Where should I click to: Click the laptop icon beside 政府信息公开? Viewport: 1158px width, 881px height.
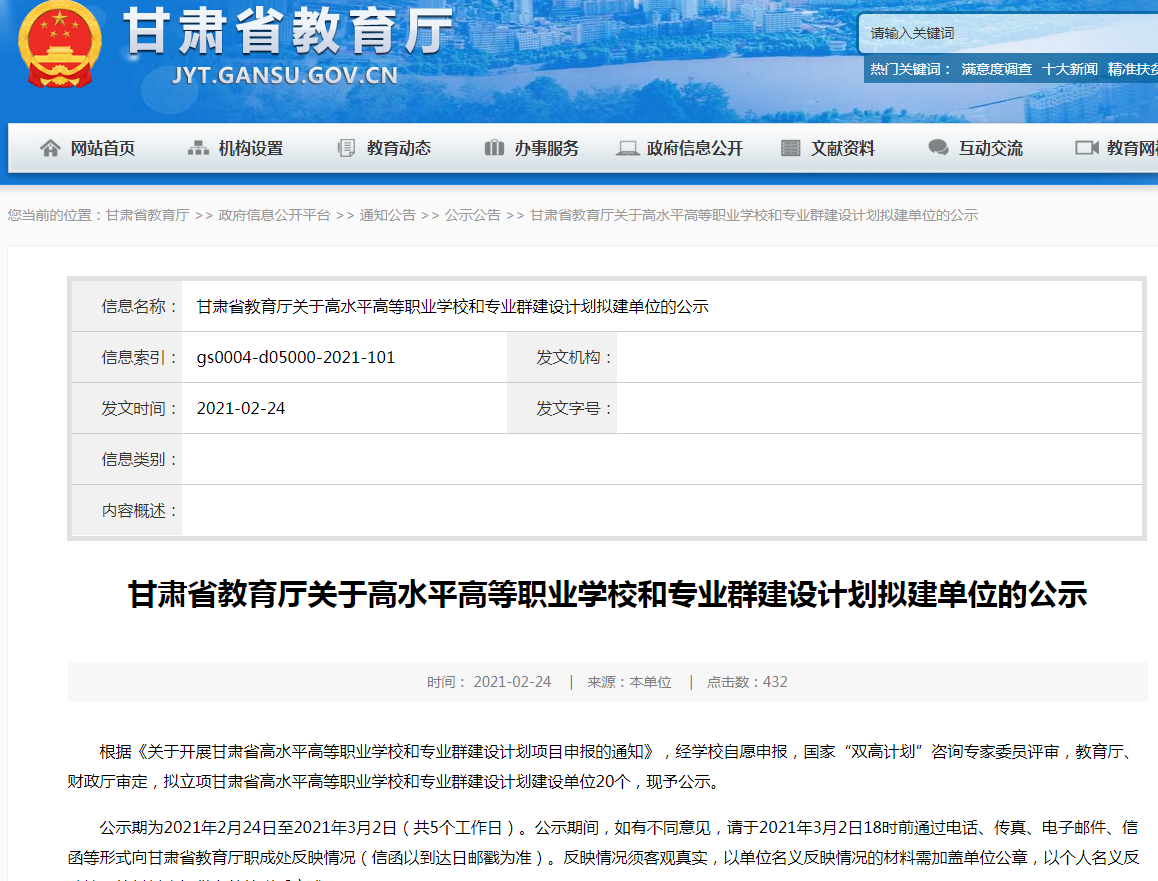coord(627,148)
